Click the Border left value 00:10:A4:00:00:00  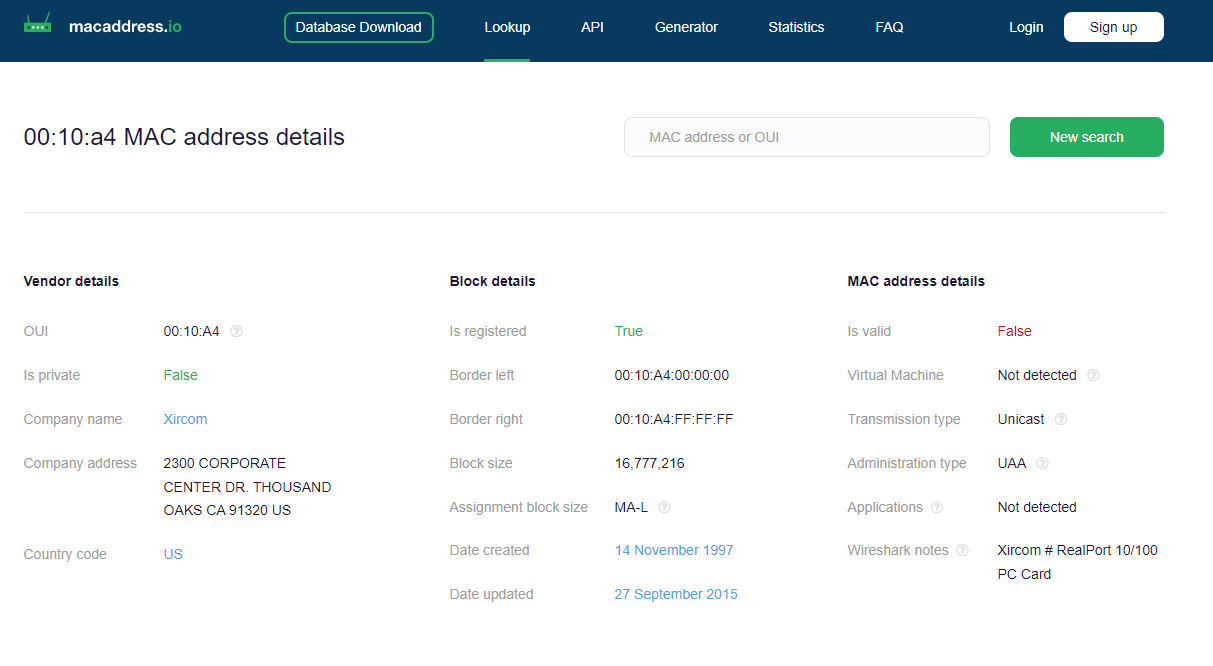pos(672,375)
